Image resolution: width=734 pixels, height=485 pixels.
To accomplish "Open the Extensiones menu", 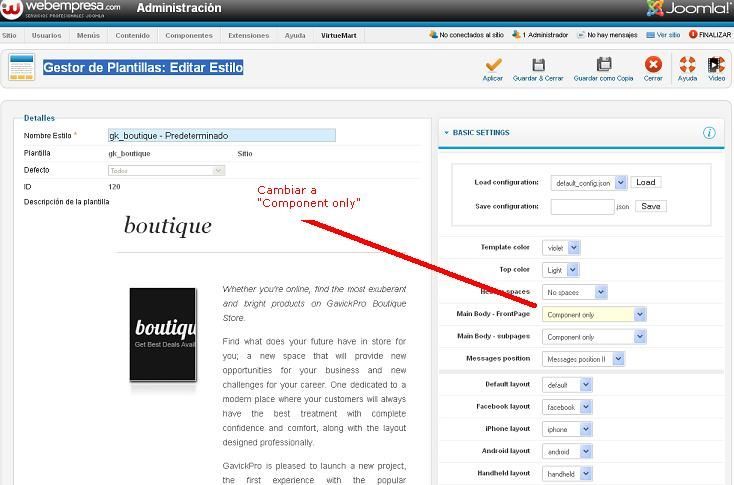I will [249, 36].
